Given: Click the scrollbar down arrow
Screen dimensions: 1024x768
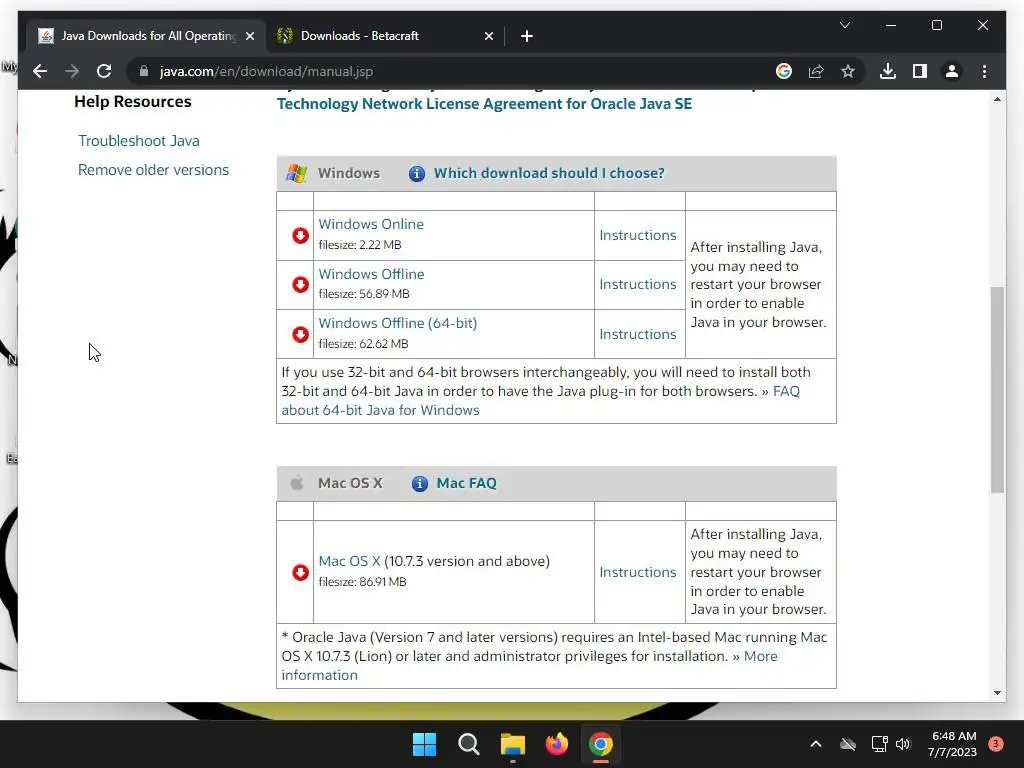Looking at the screenshot, I should point(997,693).
